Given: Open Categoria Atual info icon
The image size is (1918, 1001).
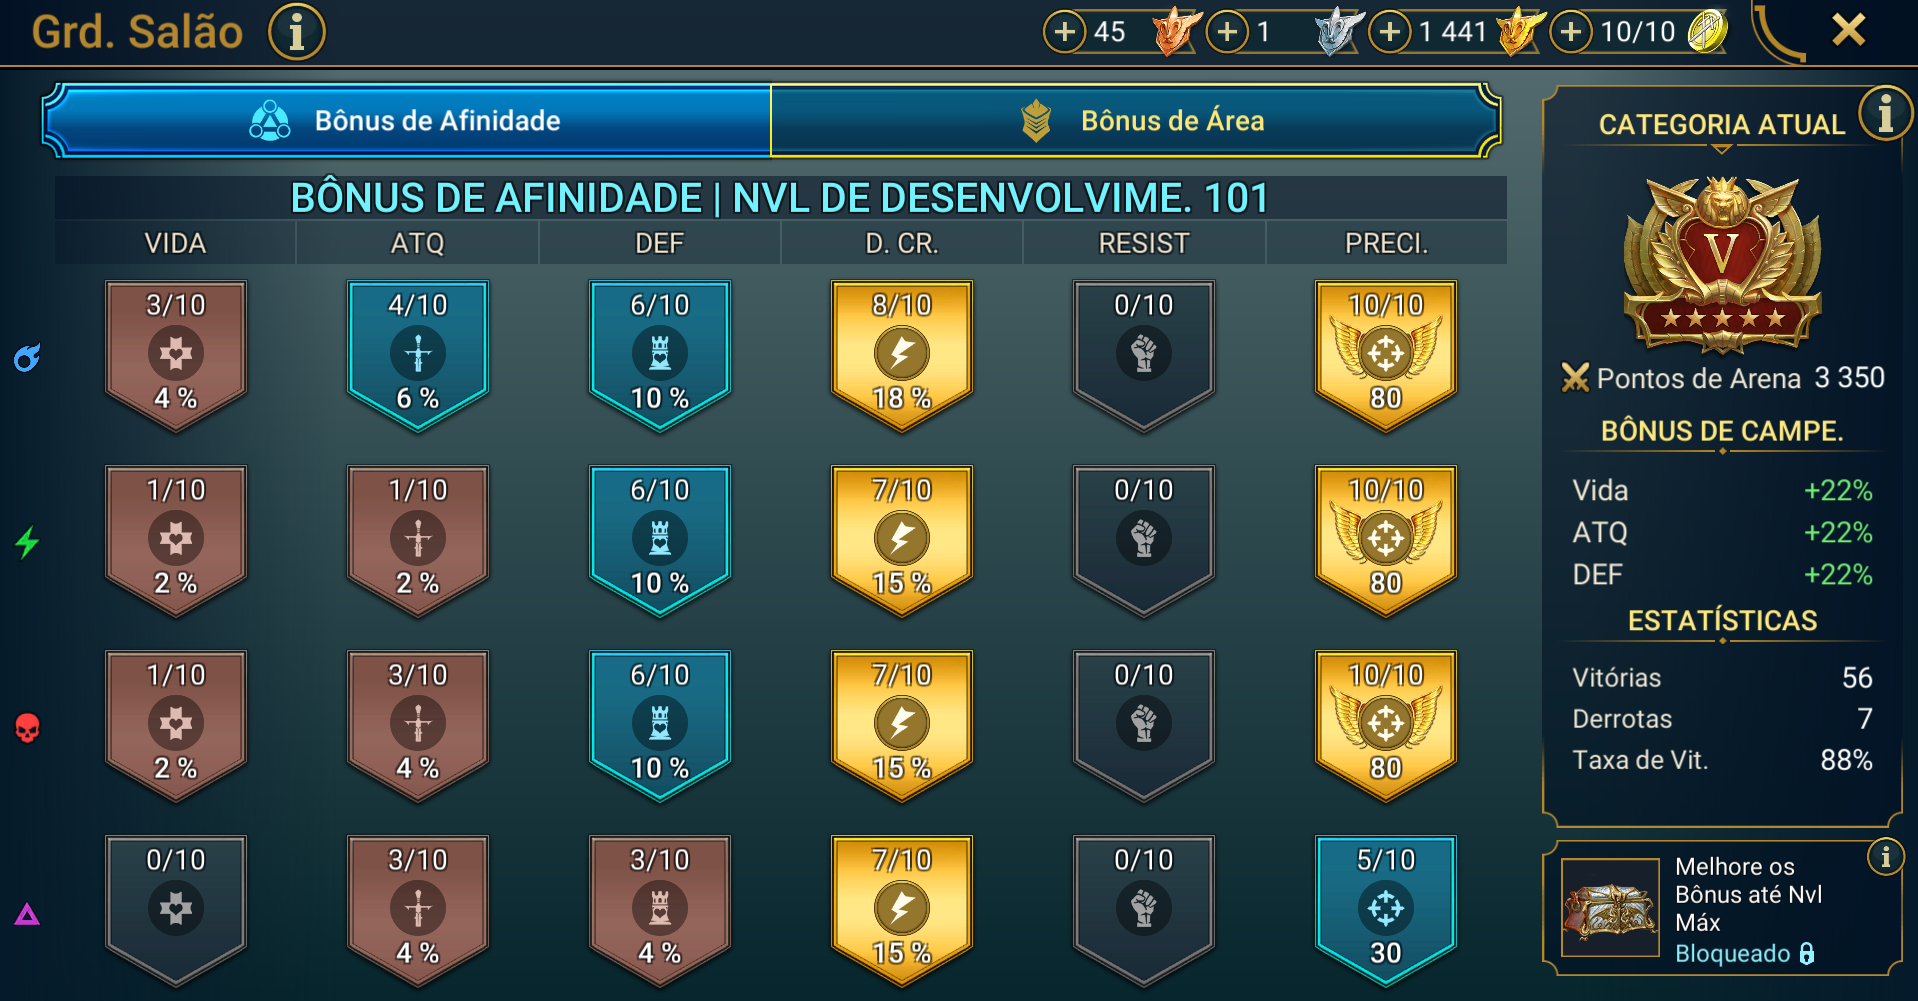Looking at the screenshot, I should 1884,112.
